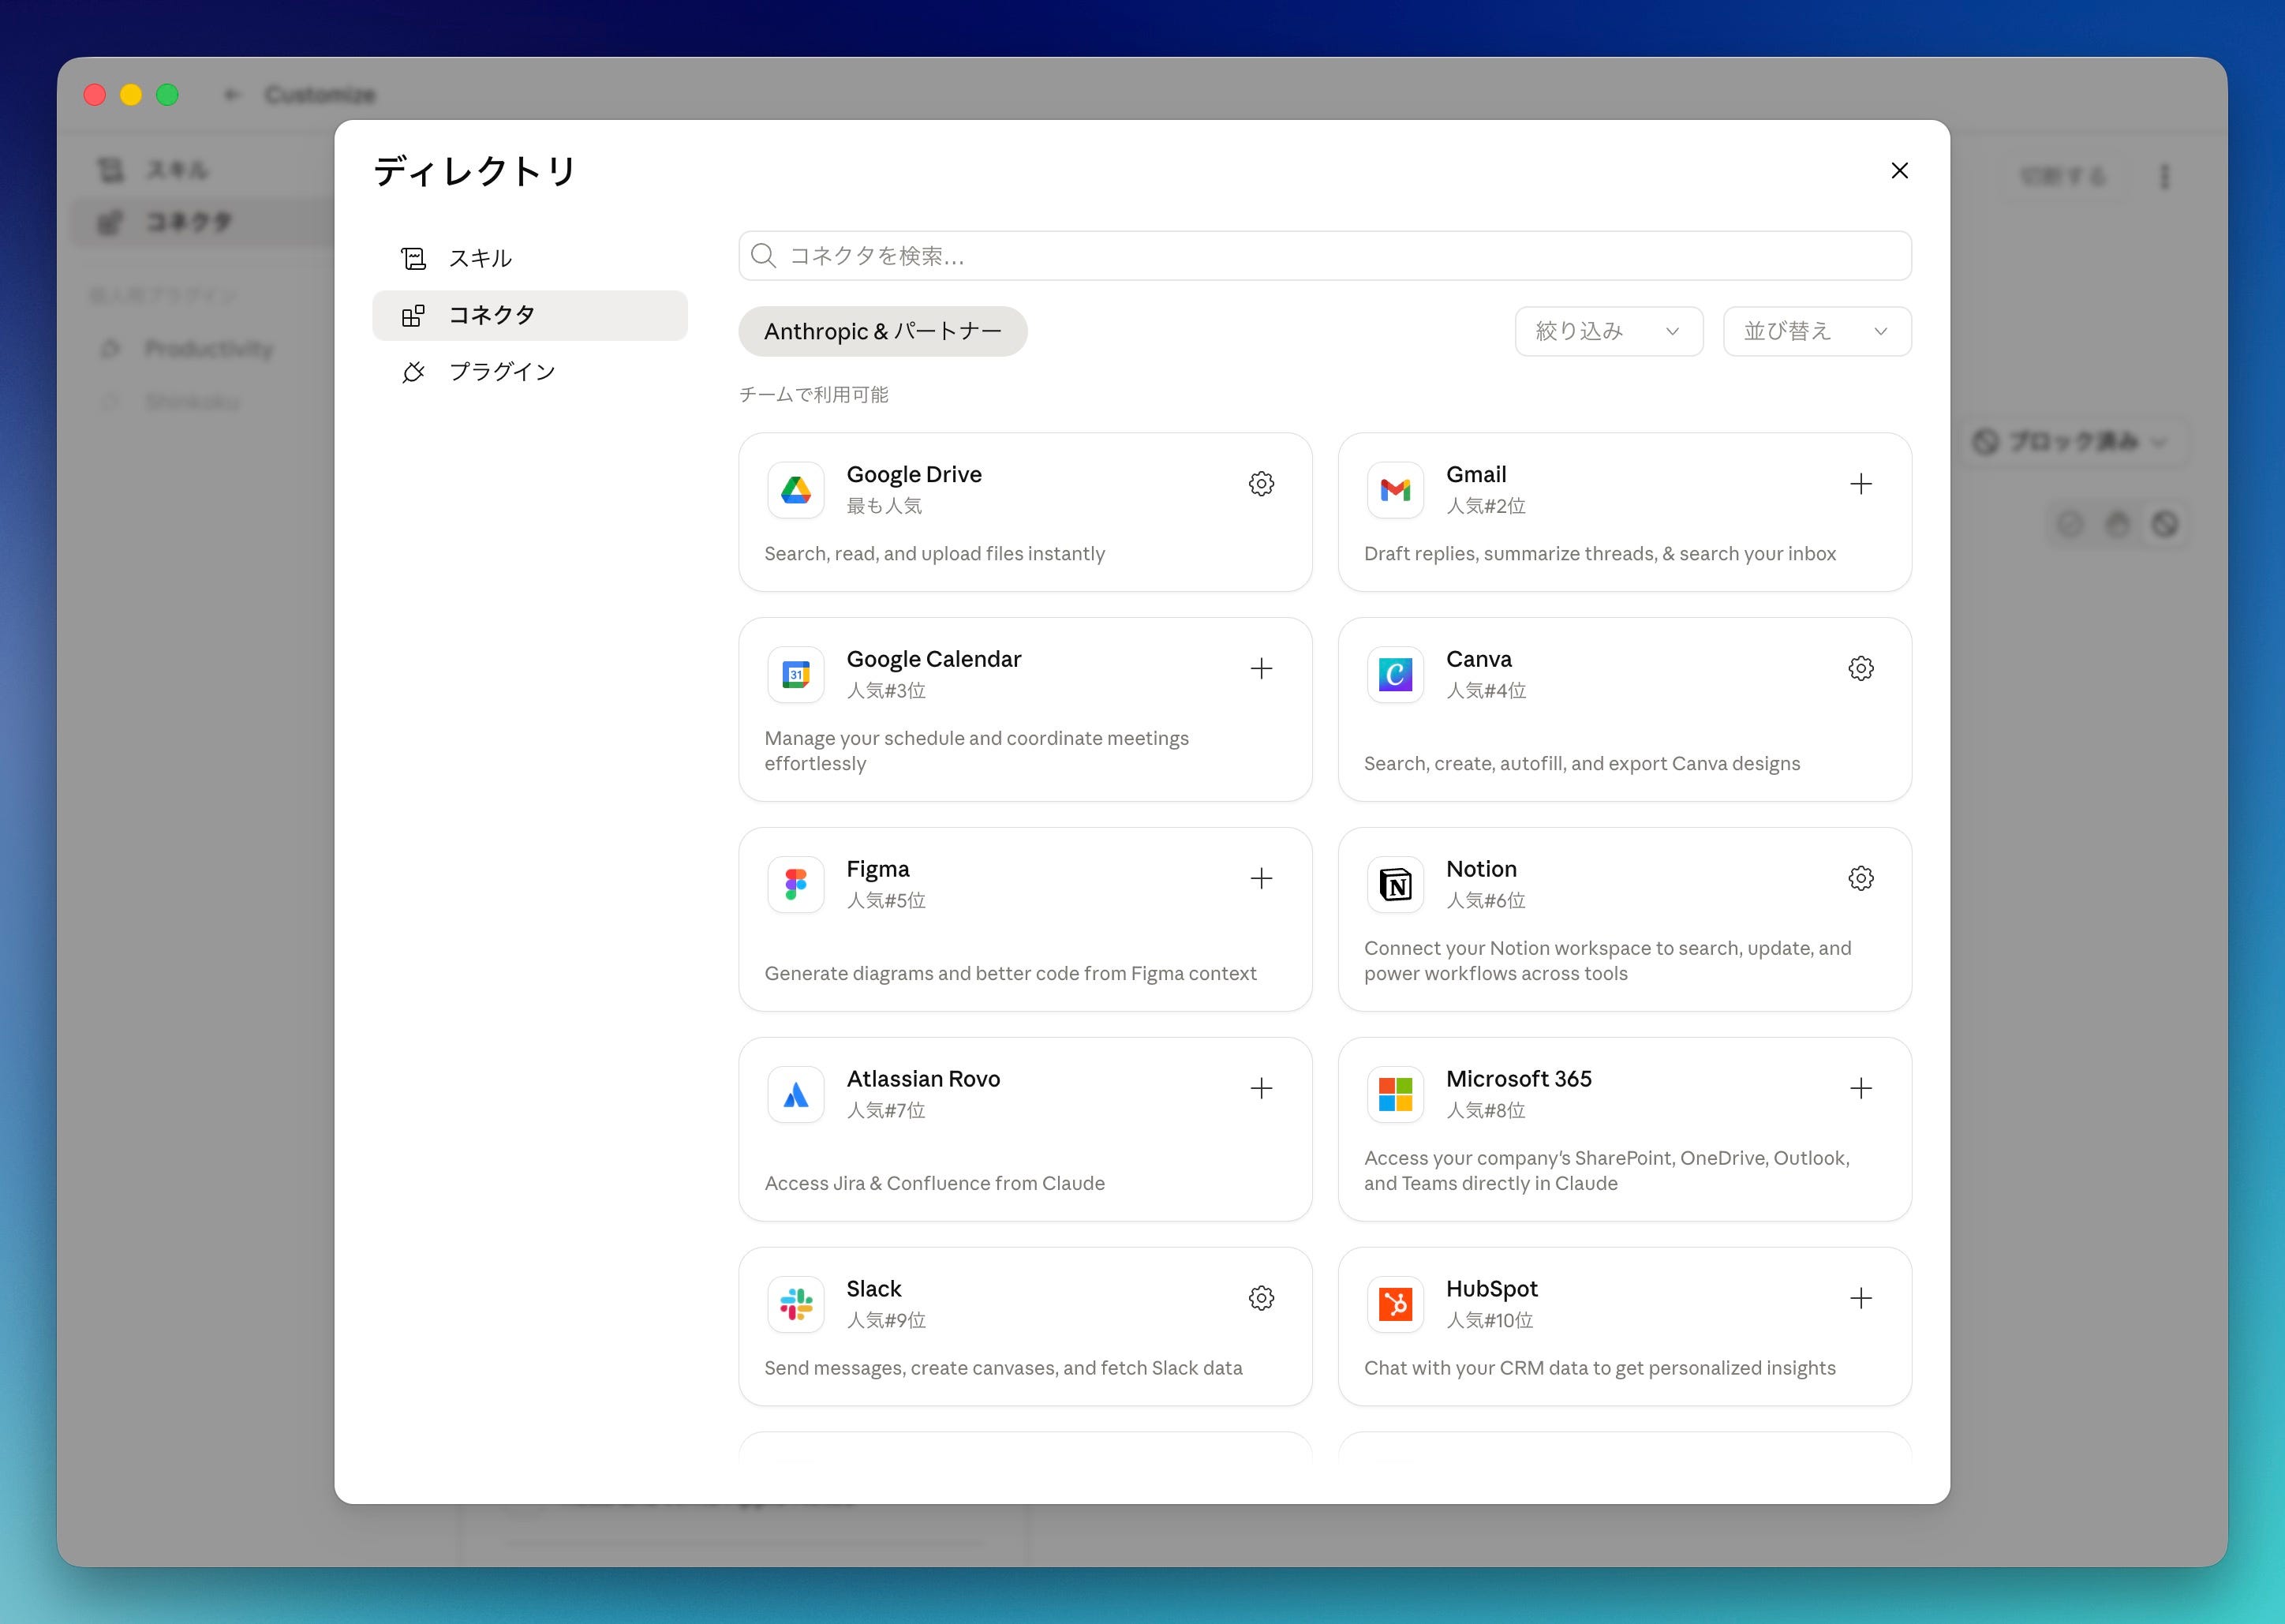This screenshot has width=2285, height=1624.
Task: Click the back arrow in Customize window
Action: tap(233, 95)
